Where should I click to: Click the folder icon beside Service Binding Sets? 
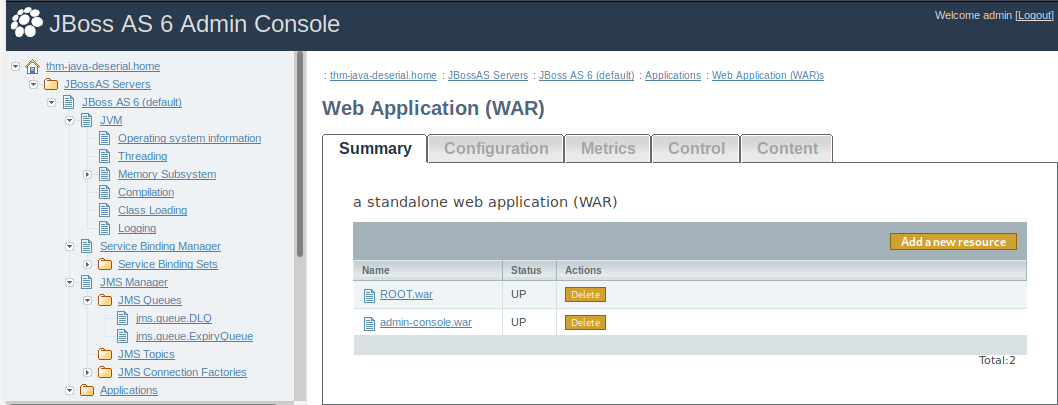pyautogui.click(x=105, y=264)
